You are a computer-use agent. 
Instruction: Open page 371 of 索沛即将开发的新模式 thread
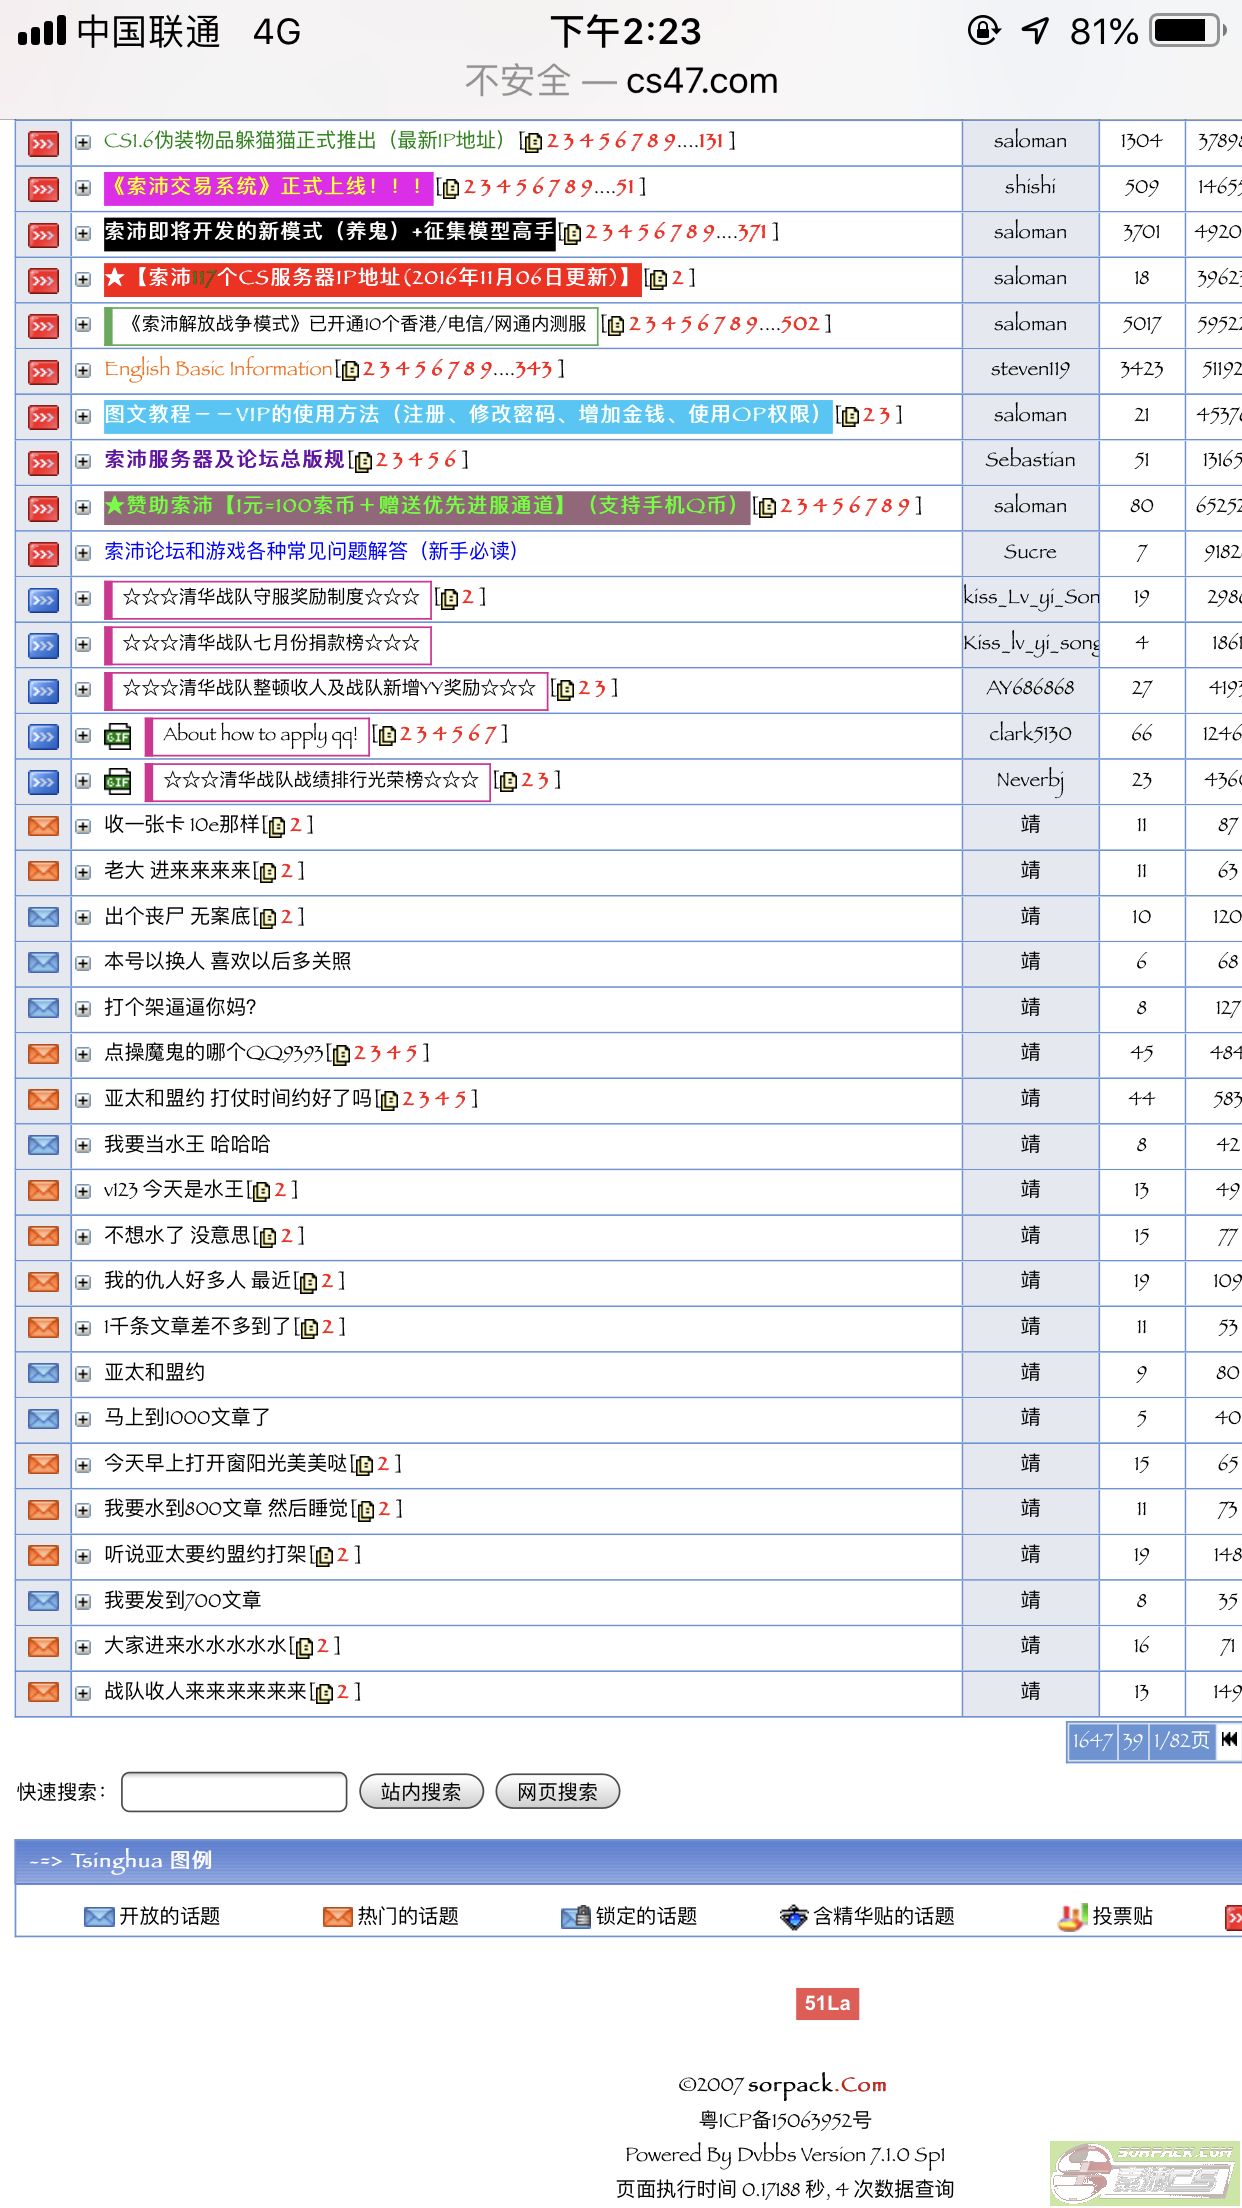click(x=751, y=232)
